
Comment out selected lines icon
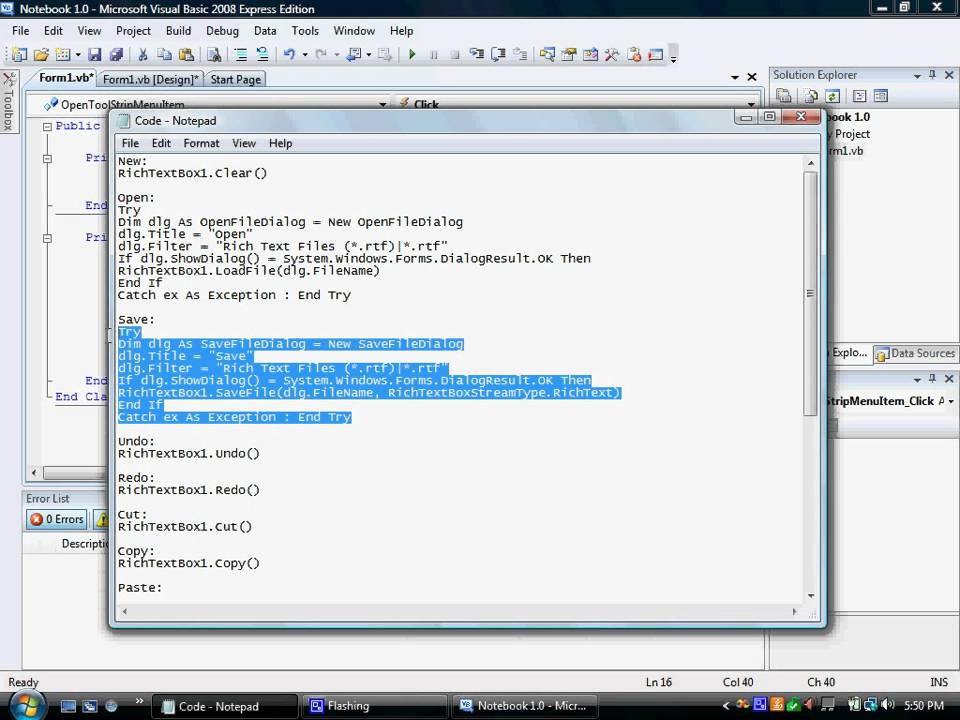[241, 54]
